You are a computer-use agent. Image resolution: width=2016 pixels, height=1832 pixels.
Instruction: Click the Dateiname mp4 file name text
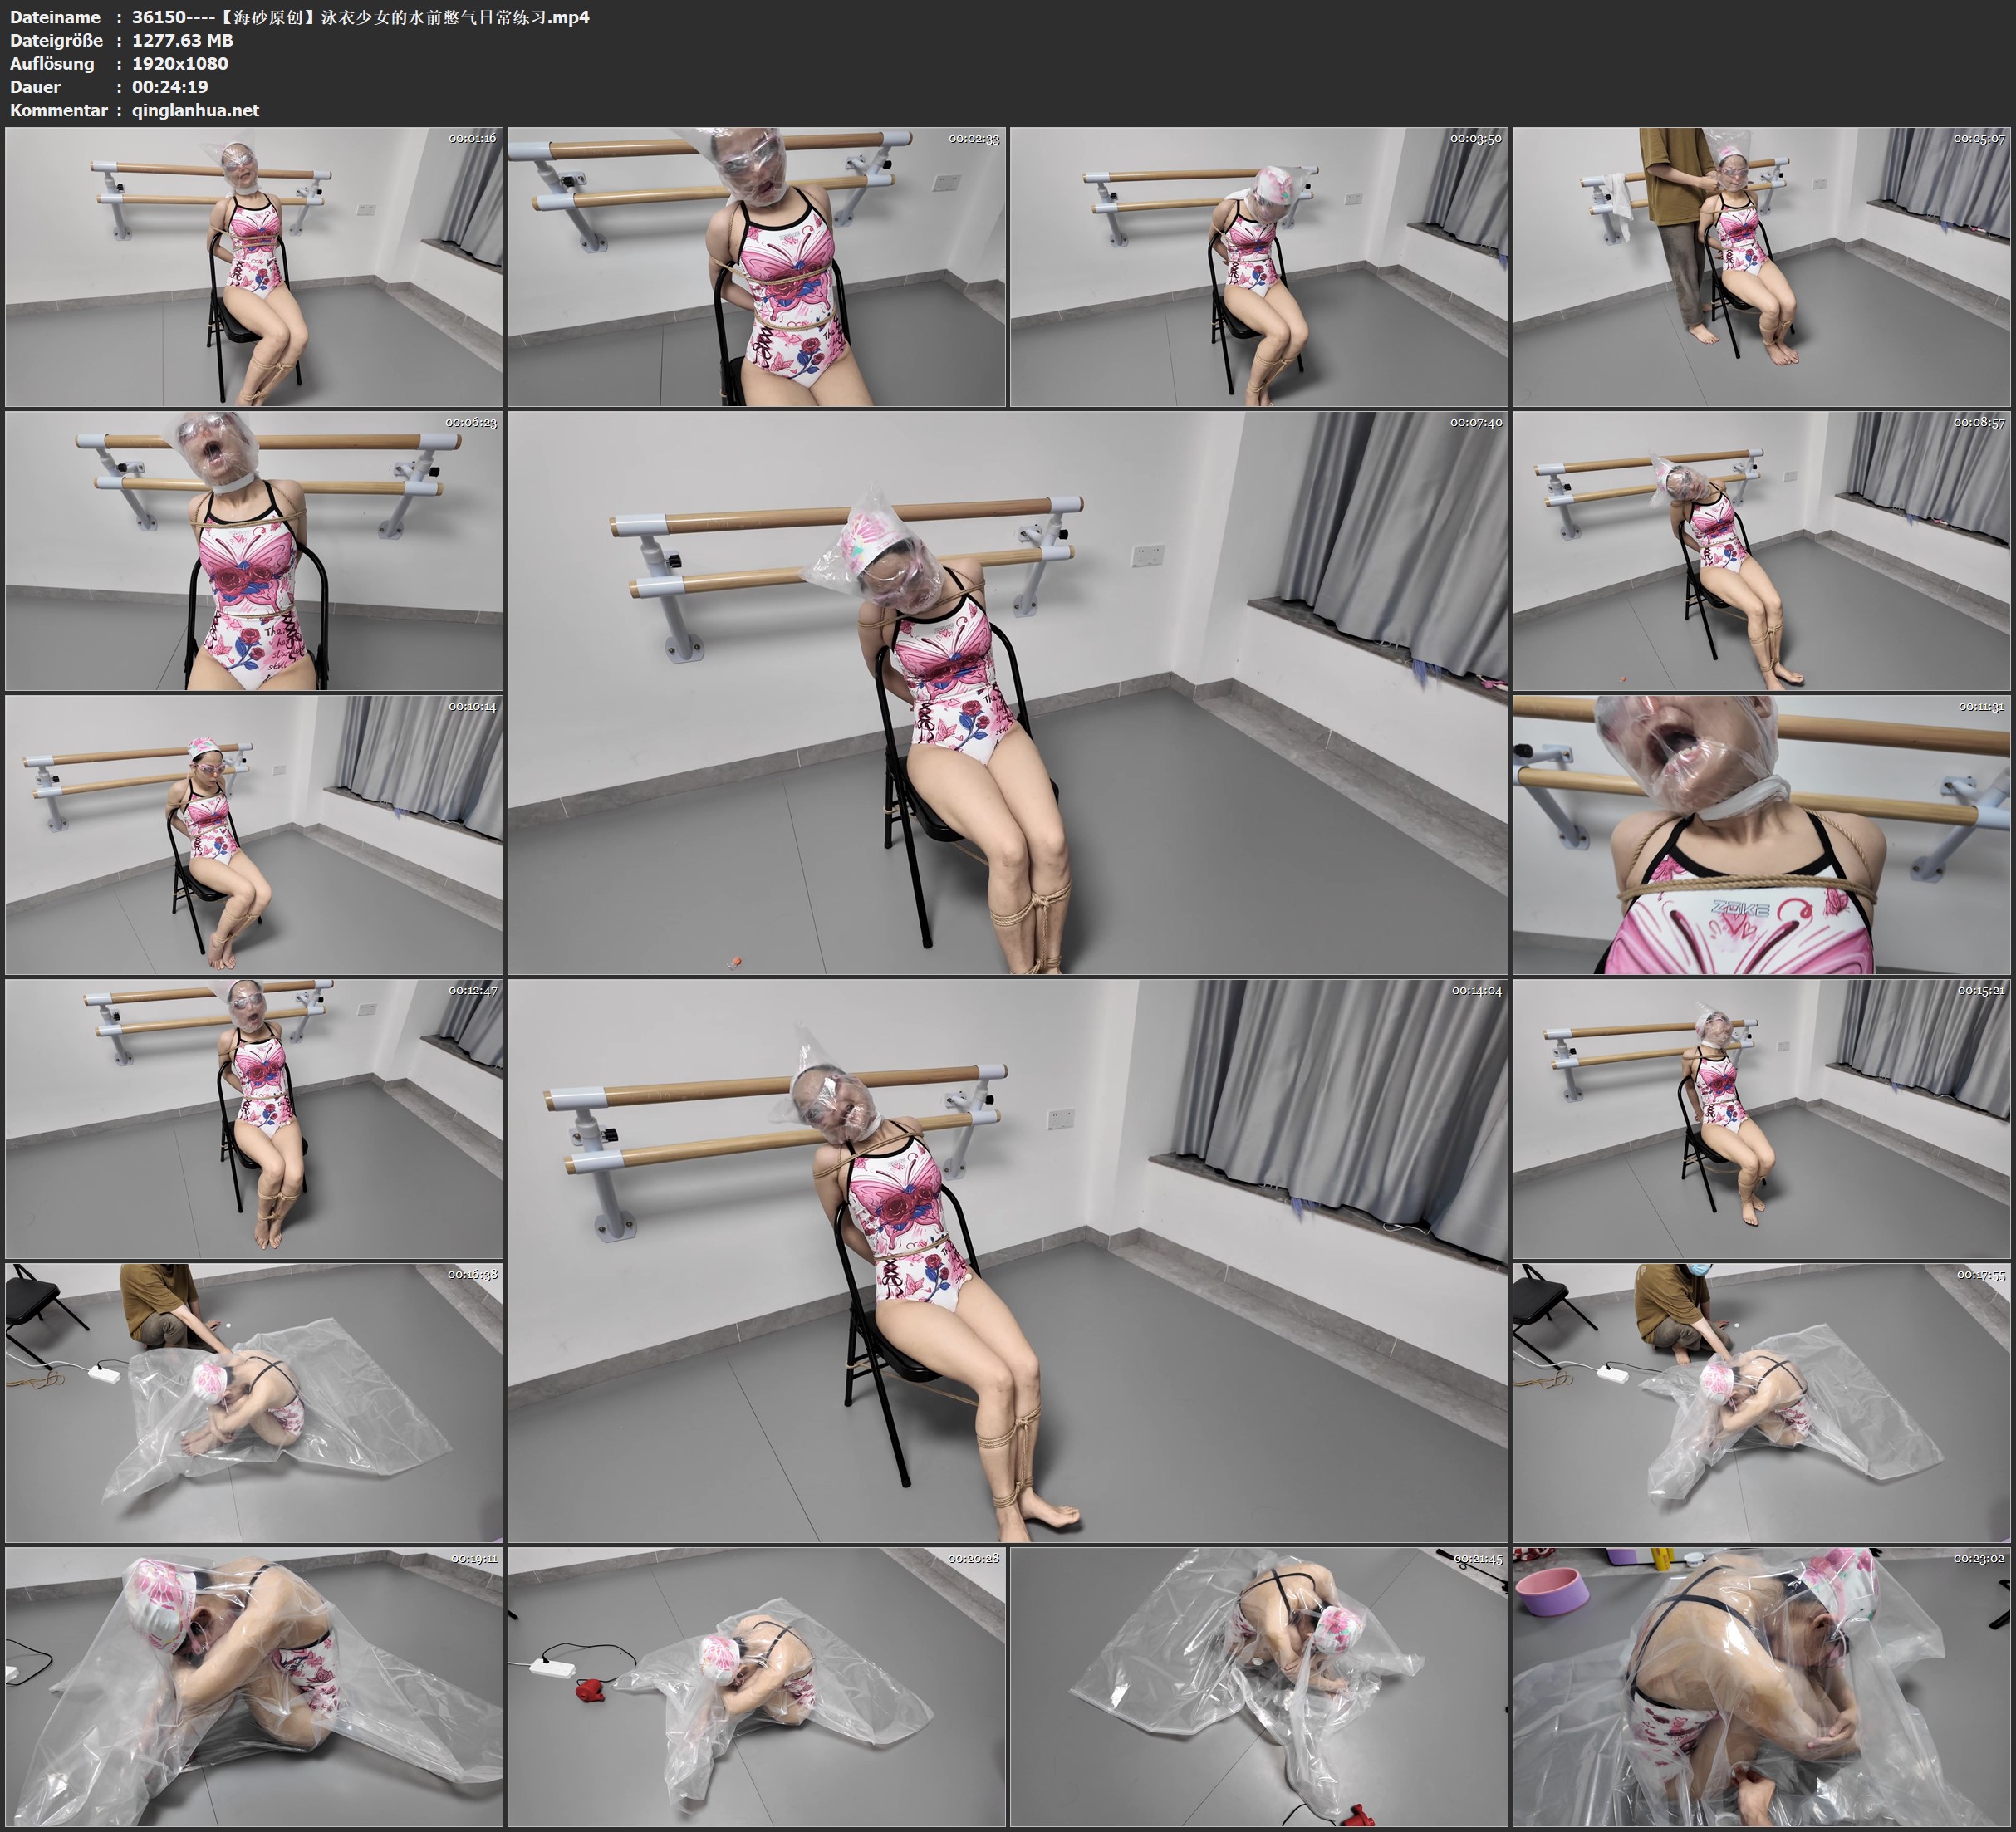[x=360, y=17]
